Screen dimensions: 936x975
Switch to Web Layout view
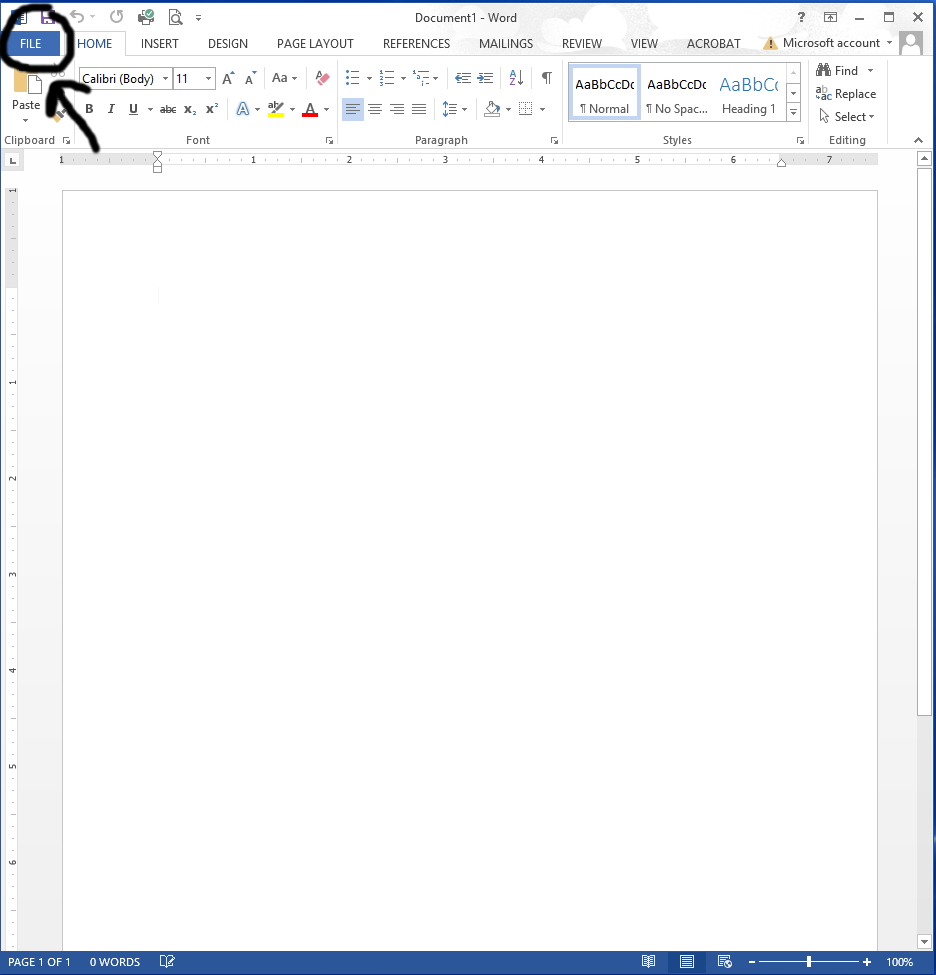coord(725,962)
